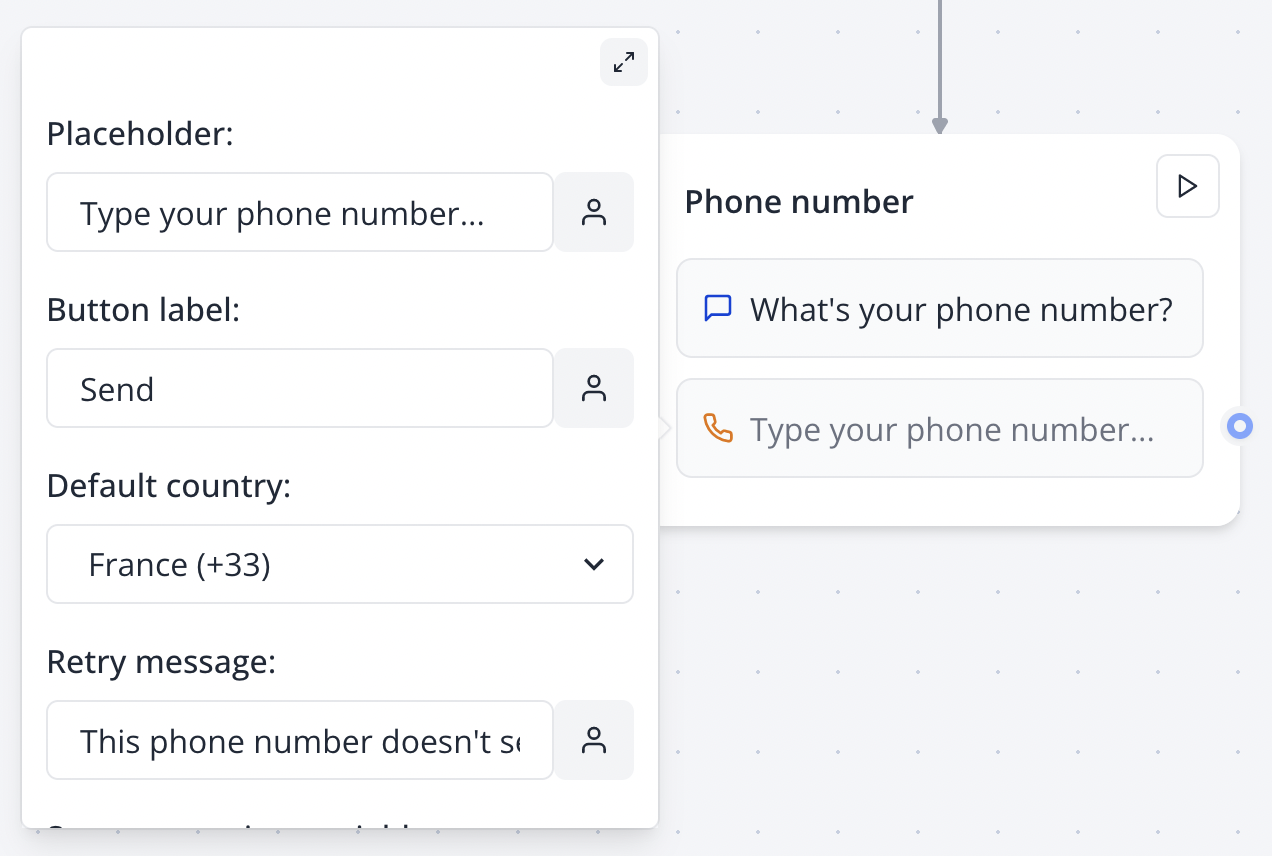Click the chat bubble icon on the question message
The width and height of the screenshot is (1272, 856).
point(717,308)
